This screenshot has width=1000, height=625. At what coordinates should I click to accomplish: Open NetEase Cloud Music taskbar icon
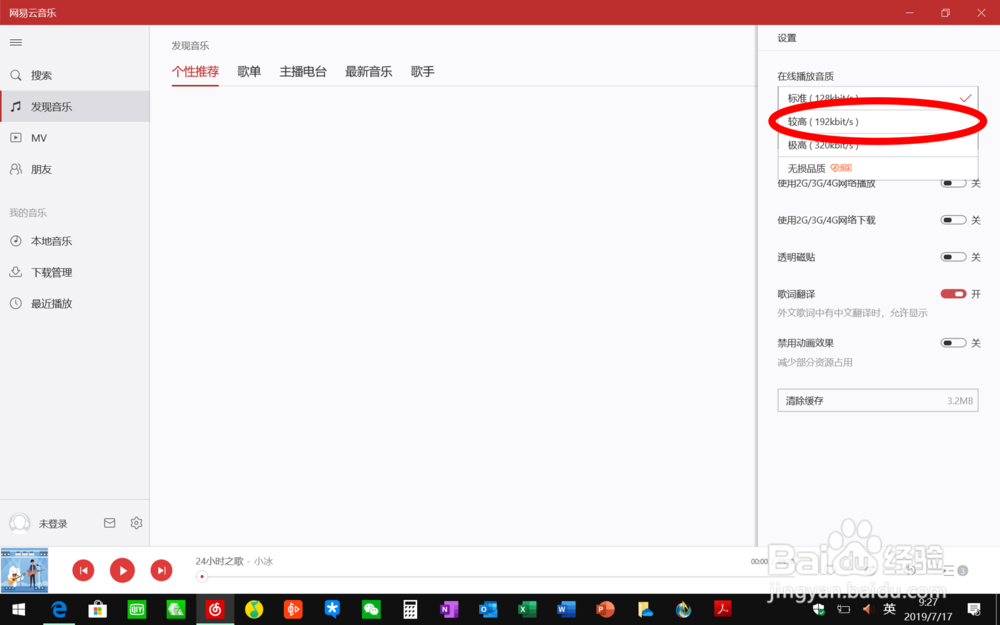pos(215,610)
